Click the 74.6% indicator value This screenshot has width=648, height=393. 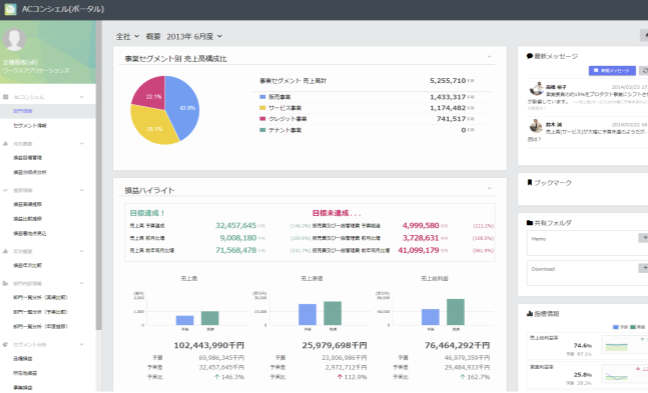pyautogui.click(x=583, y=345)
